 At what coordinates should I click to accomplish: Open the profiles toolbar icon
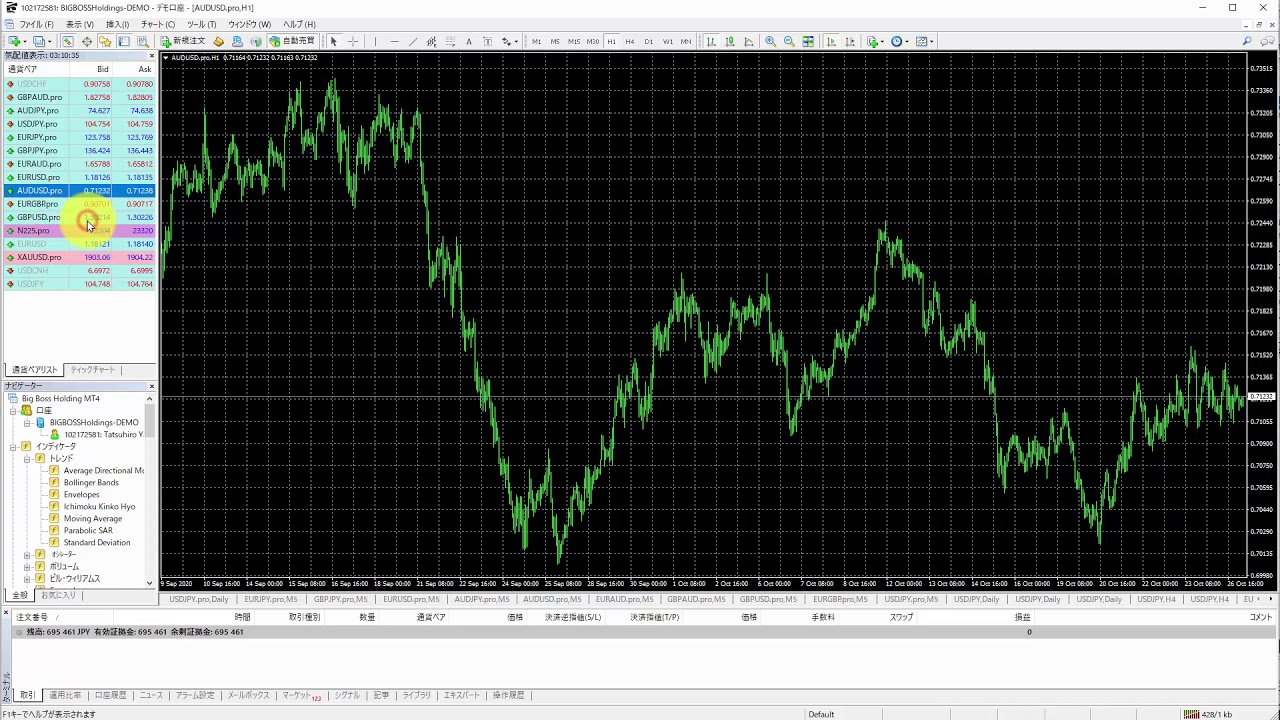[x=41, y=41]
